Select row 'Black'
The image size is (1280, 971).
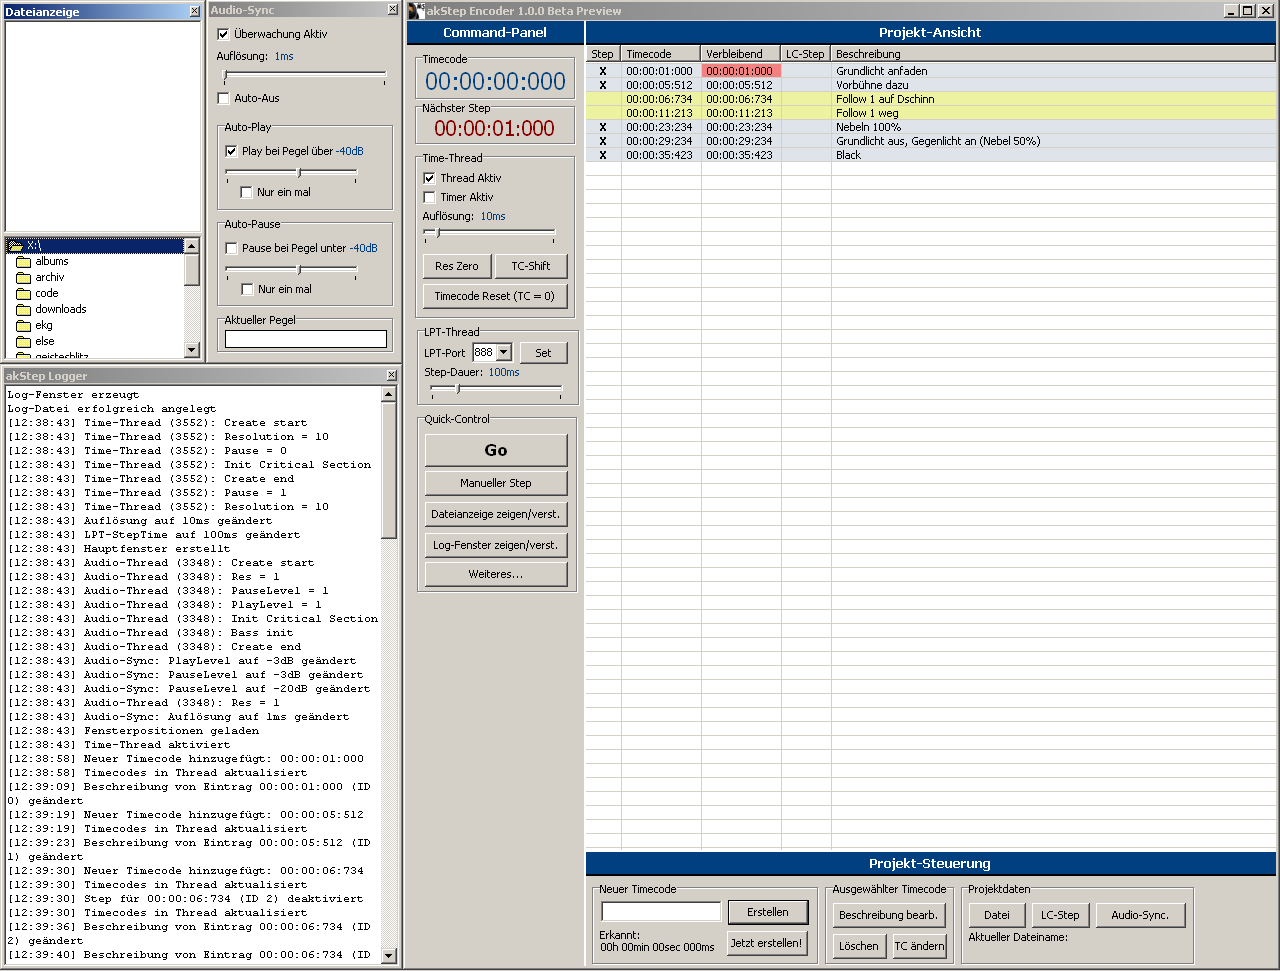pos(931,155)
